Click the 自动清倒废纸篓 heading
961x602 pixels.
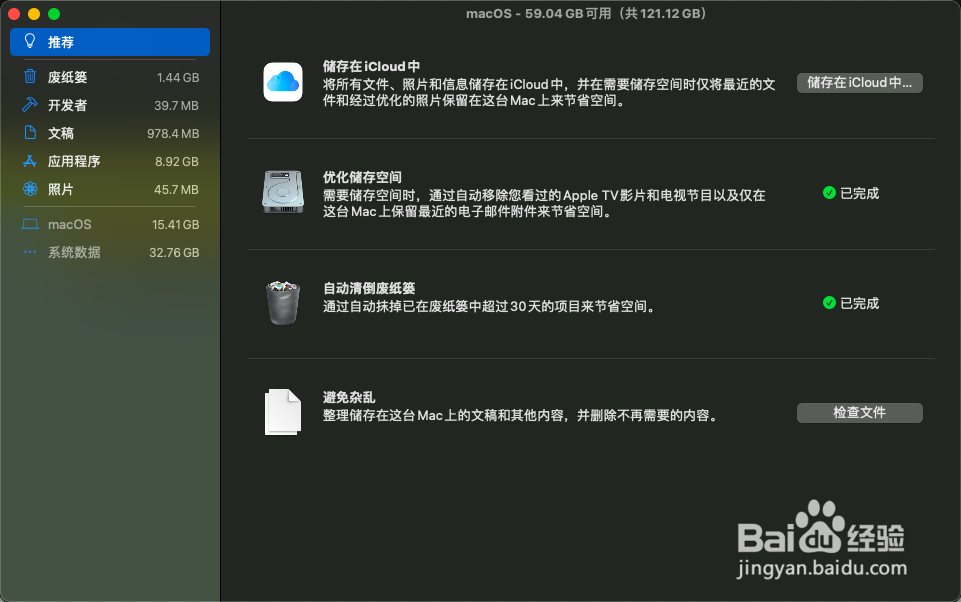tap(369, 288)
